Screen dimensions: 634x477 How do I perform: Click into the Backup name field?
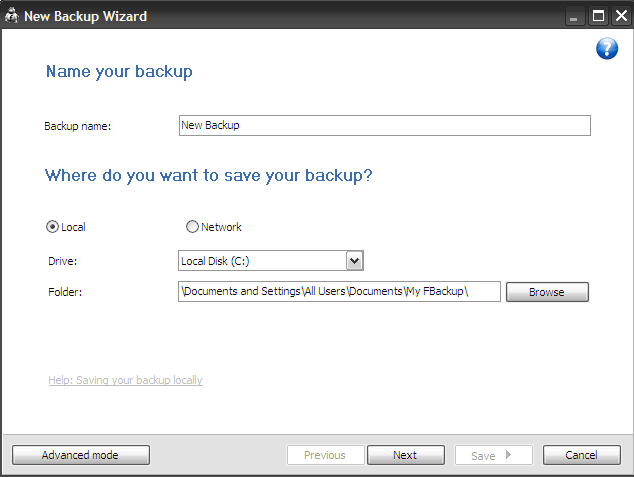point(385,125)
